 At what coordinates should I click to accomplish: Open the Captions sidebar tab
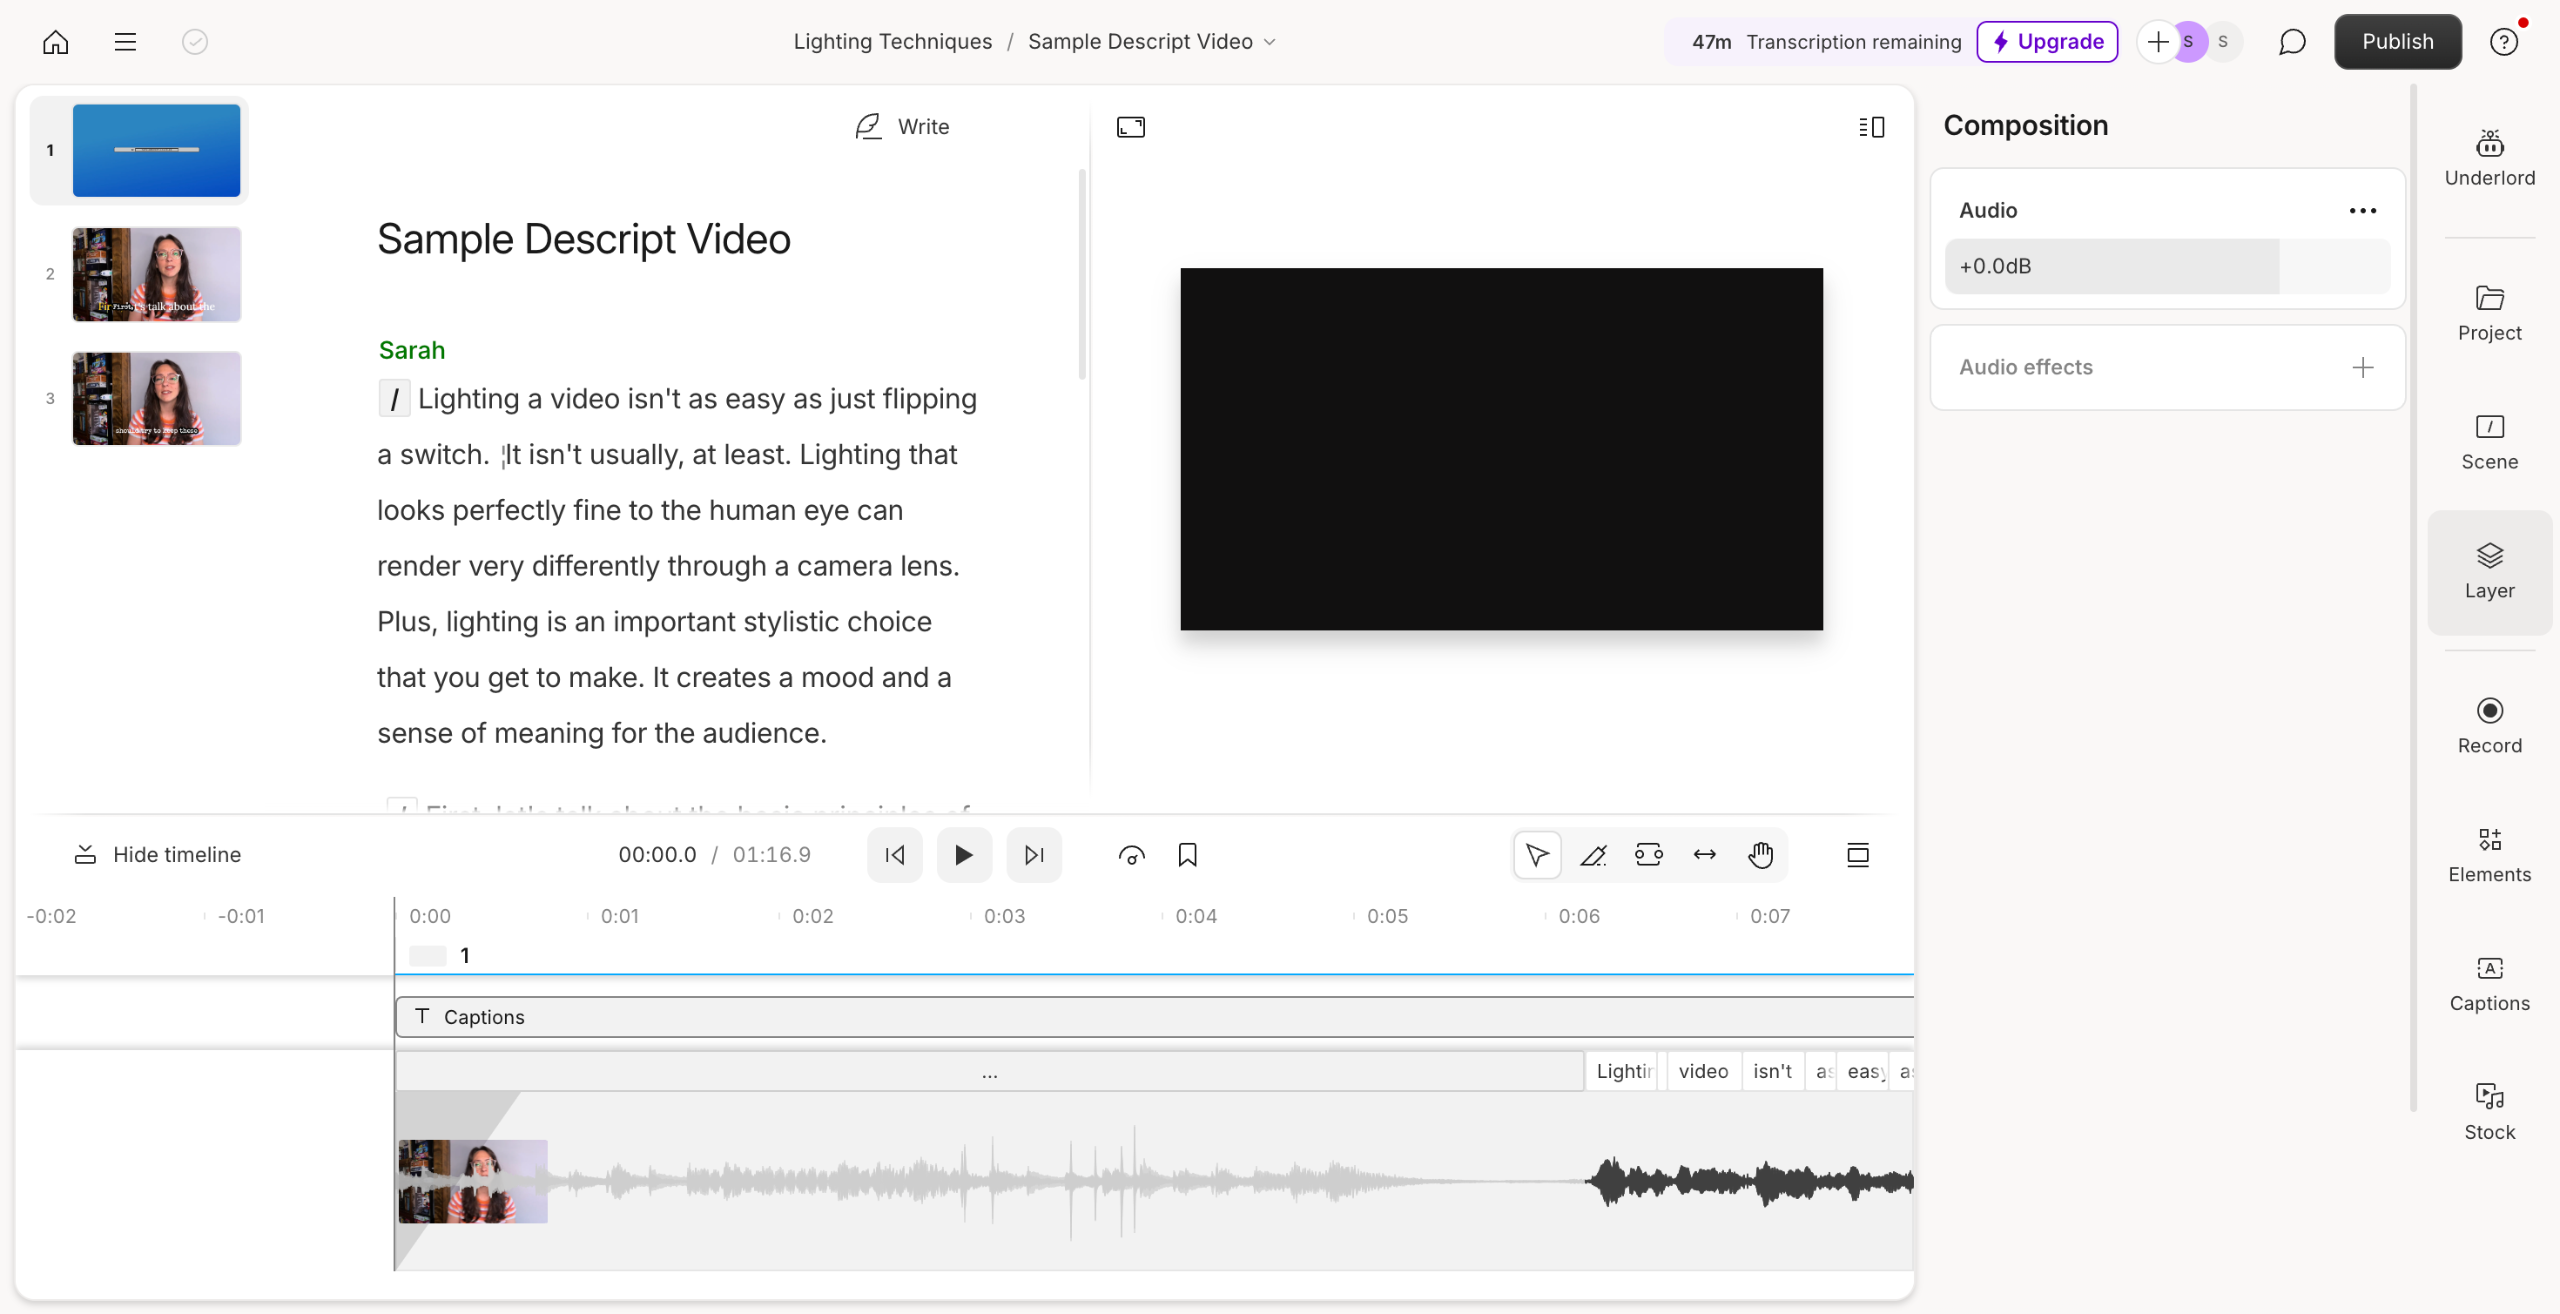pos(2489,984)
